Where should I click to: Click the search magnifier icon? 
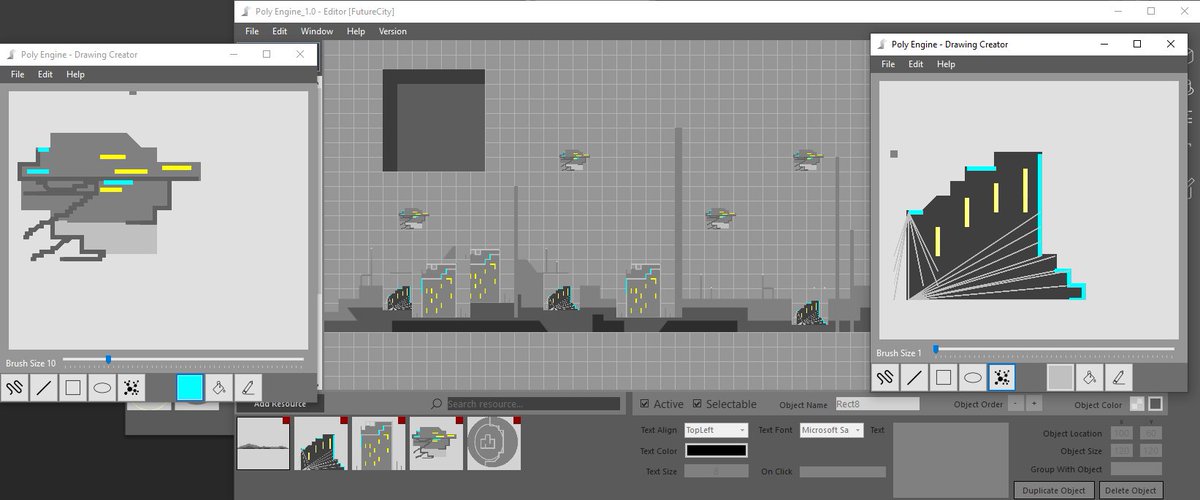tap(437, 404)
